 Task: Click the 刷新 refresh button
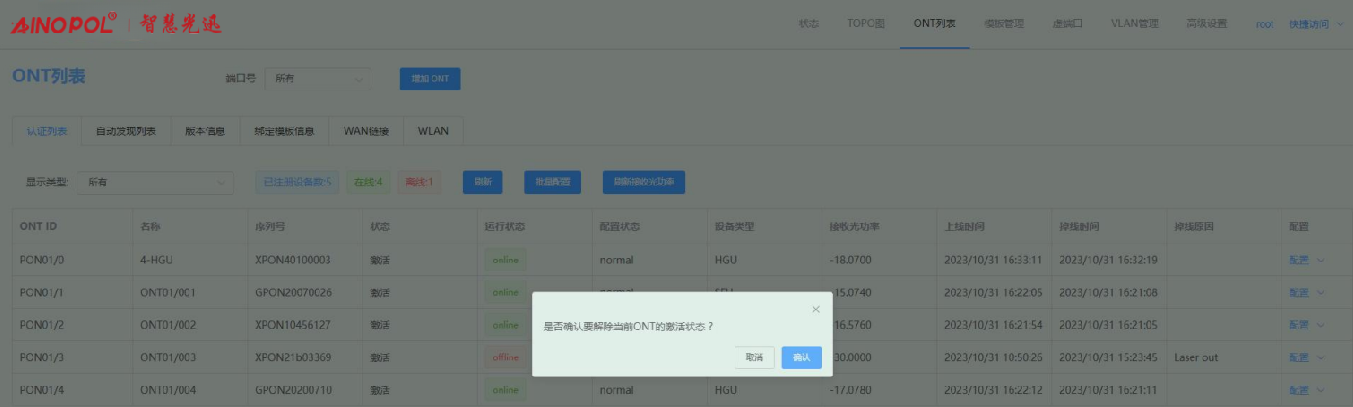(482, 182)
